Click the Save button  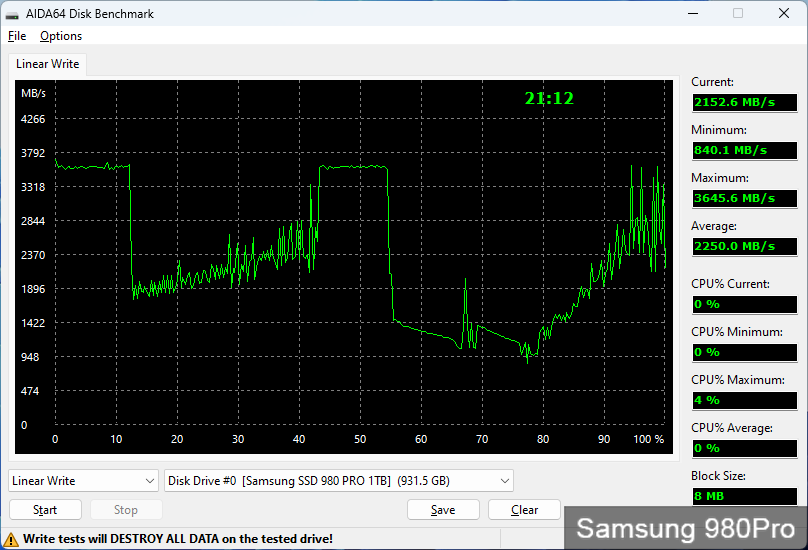pos(443,510)
